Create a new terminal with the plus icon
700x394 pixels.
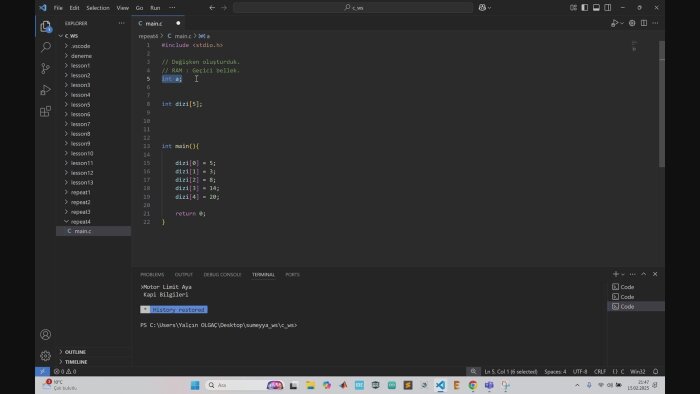[616, 274]
